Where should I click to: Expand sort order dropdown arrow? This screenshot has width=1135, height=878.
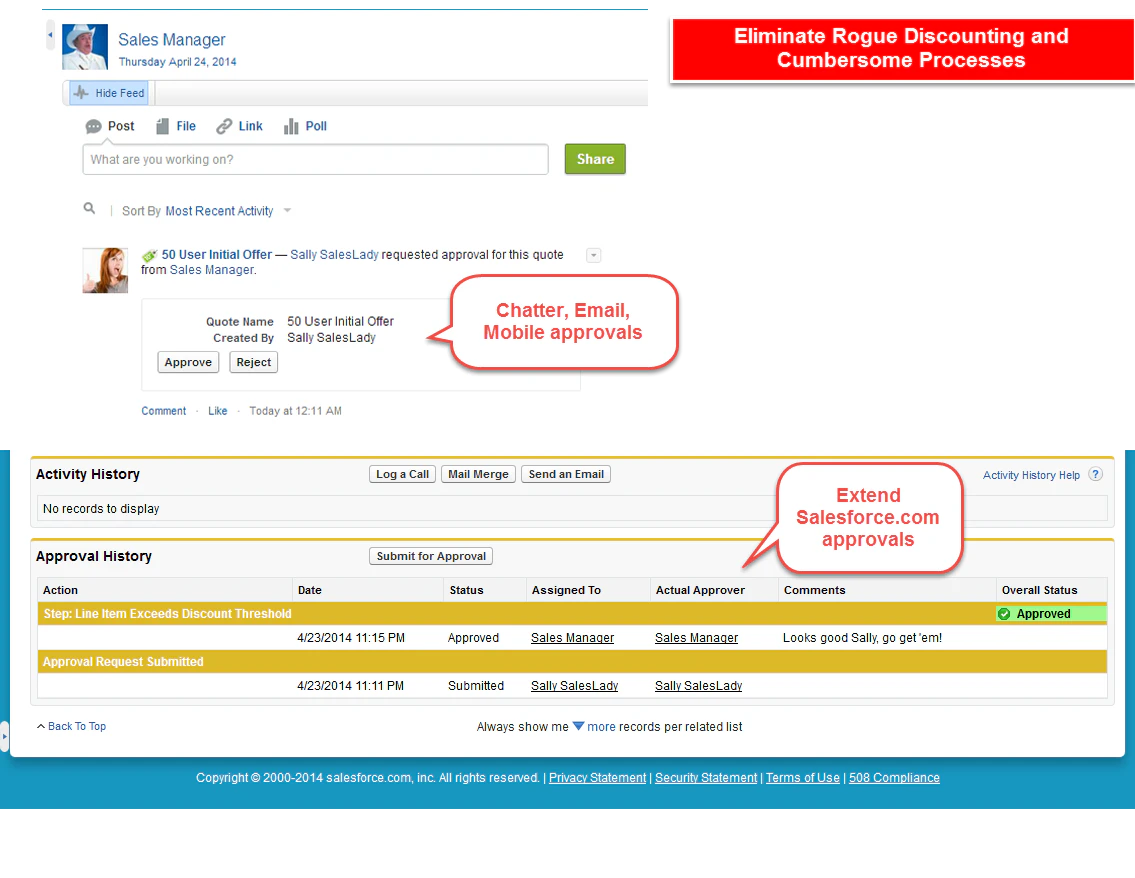(x=287, y=211)
